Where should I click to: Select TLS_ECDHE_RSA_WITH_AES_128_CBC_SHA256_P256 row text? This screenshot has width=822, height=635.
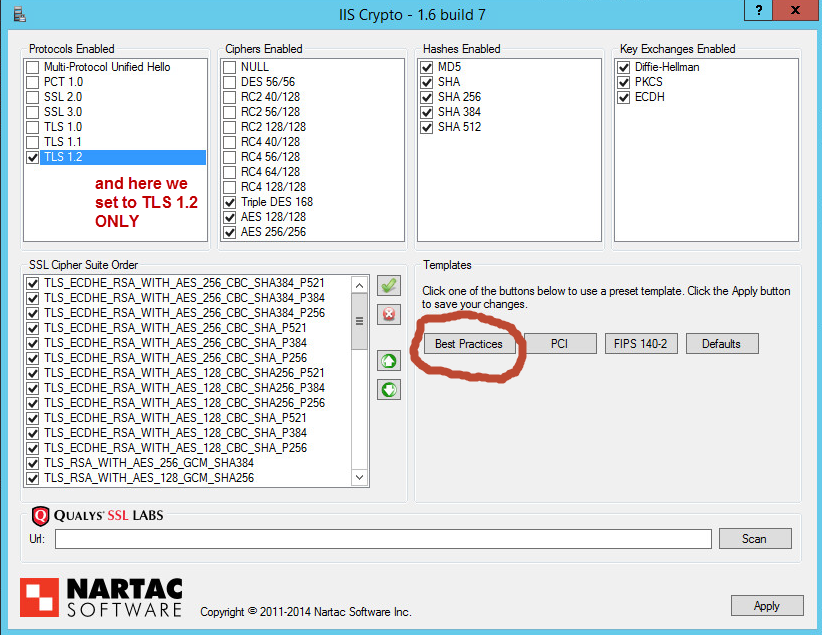tap(185, 403)
